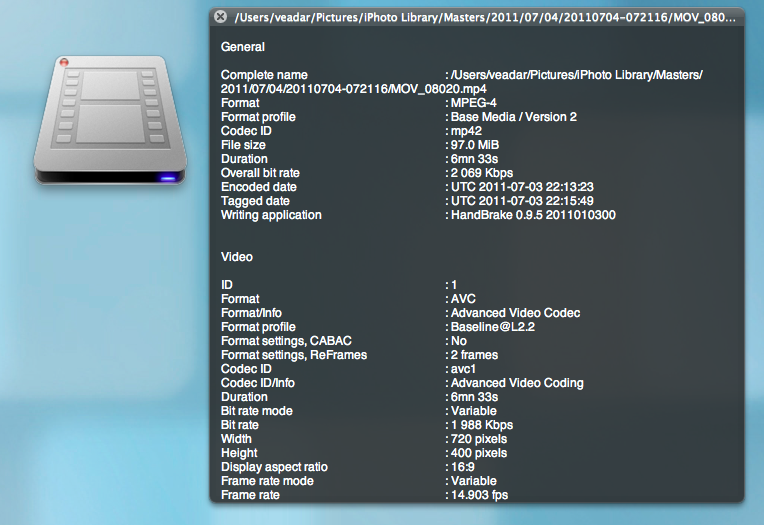Click the Writing application label
Viewport: 764px width, 525px height.
[x=271, y=215]
